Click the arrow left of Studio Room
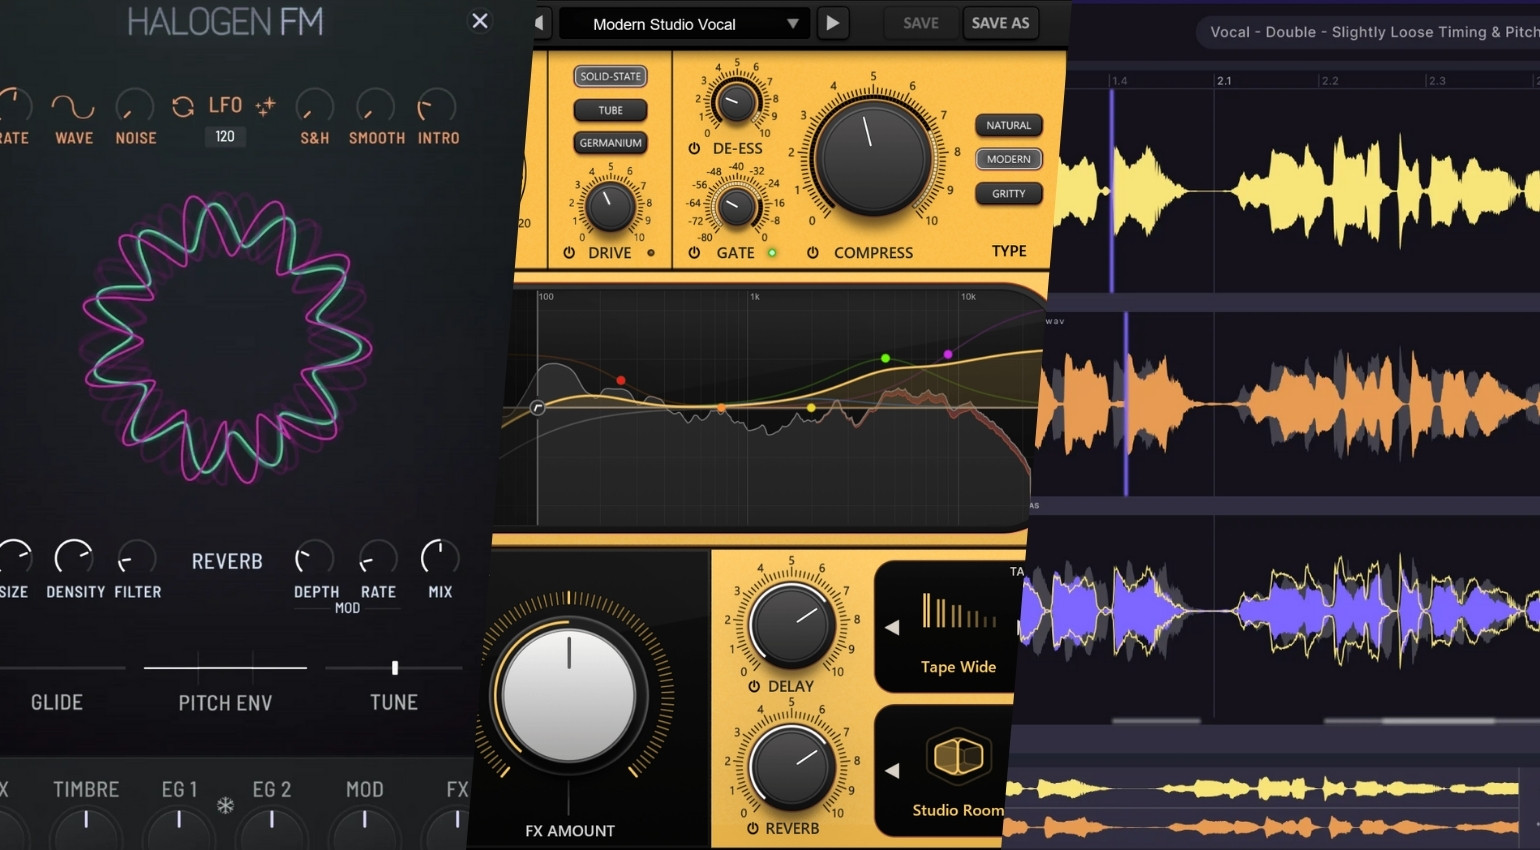The image size is (1540, 850). (x=892, y=771)
